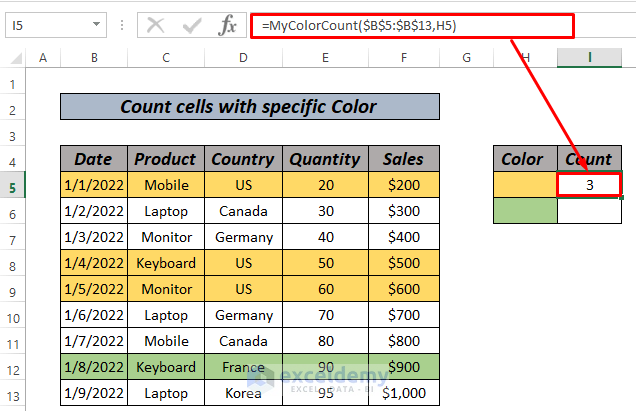This screenshot has height=411, width=636.
Task: Select row 12 header
Action: coord(14,367)
